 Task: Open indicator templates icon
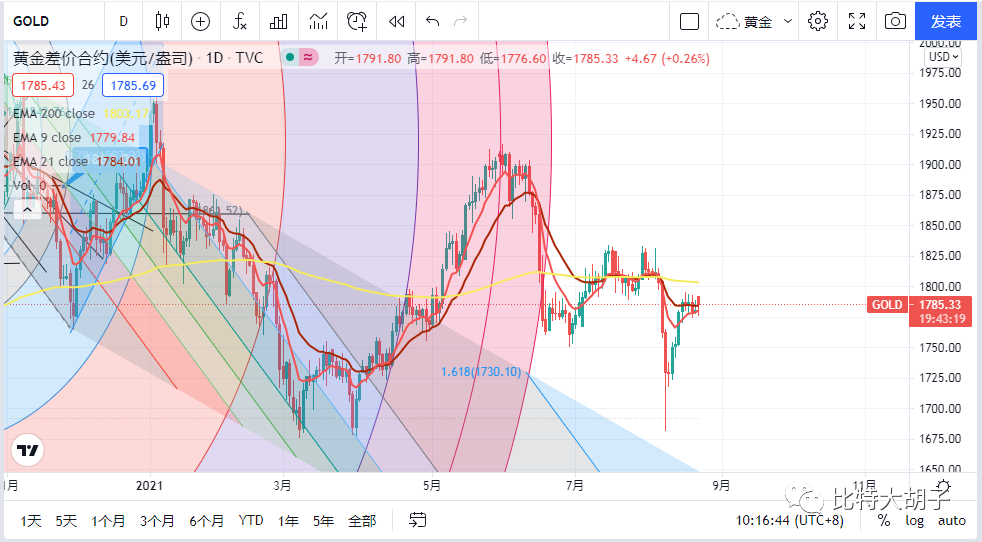[x=318, y=21]
